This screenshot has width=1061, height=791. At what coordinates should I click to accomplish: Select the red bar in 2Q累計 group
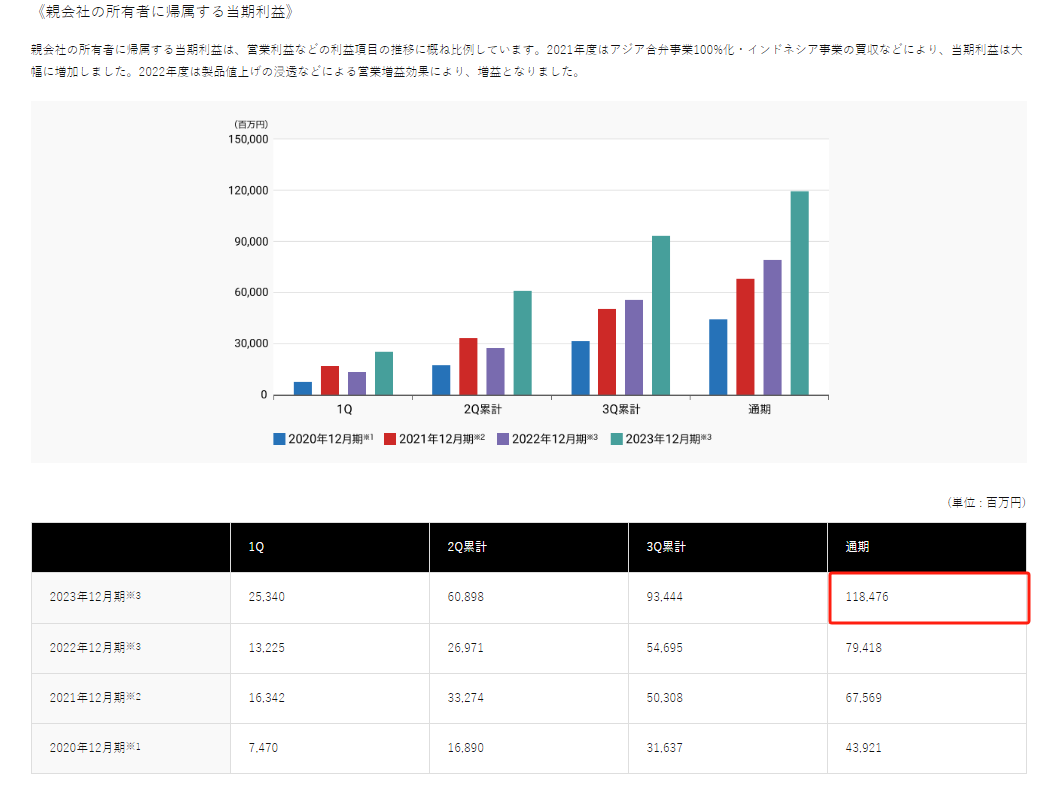(468, 366)
